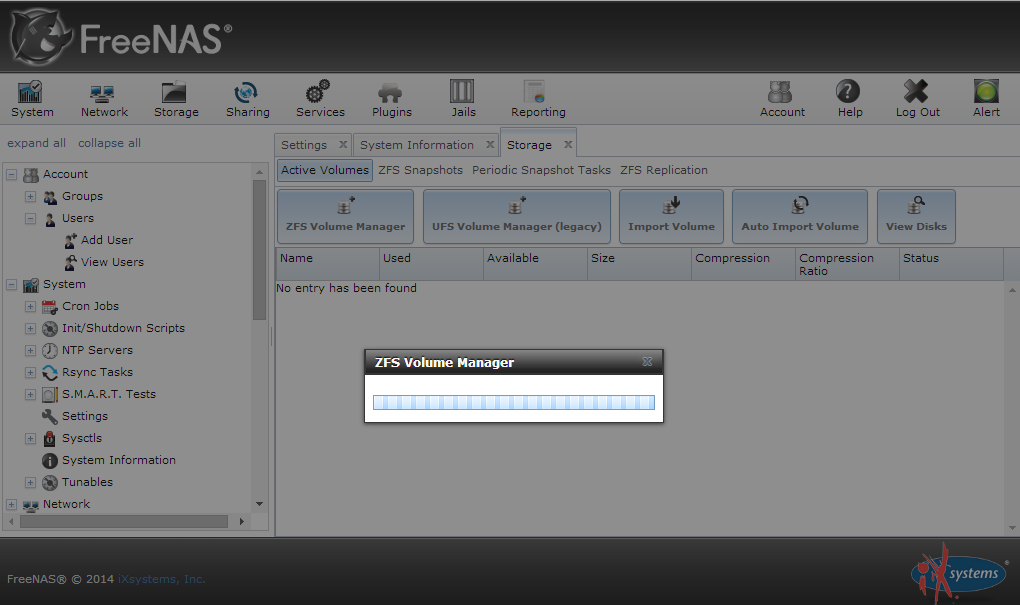Sort by the Compression Ratio column
1020x605 pixels.
(847, 264)
